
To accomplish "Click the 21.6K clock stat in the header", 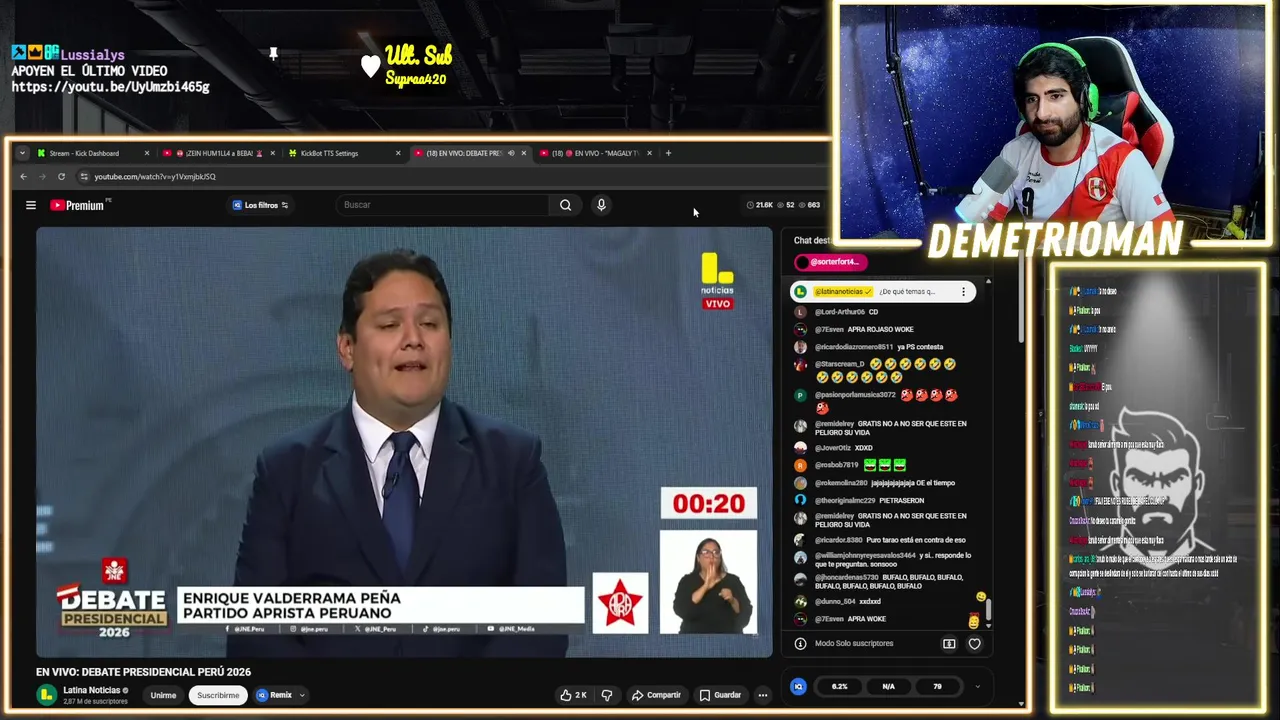I will pos(760,205).
